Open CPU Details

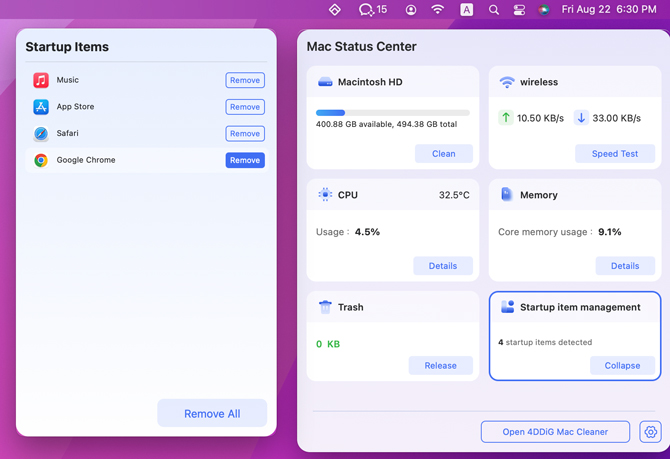click(x=443, y=266)
